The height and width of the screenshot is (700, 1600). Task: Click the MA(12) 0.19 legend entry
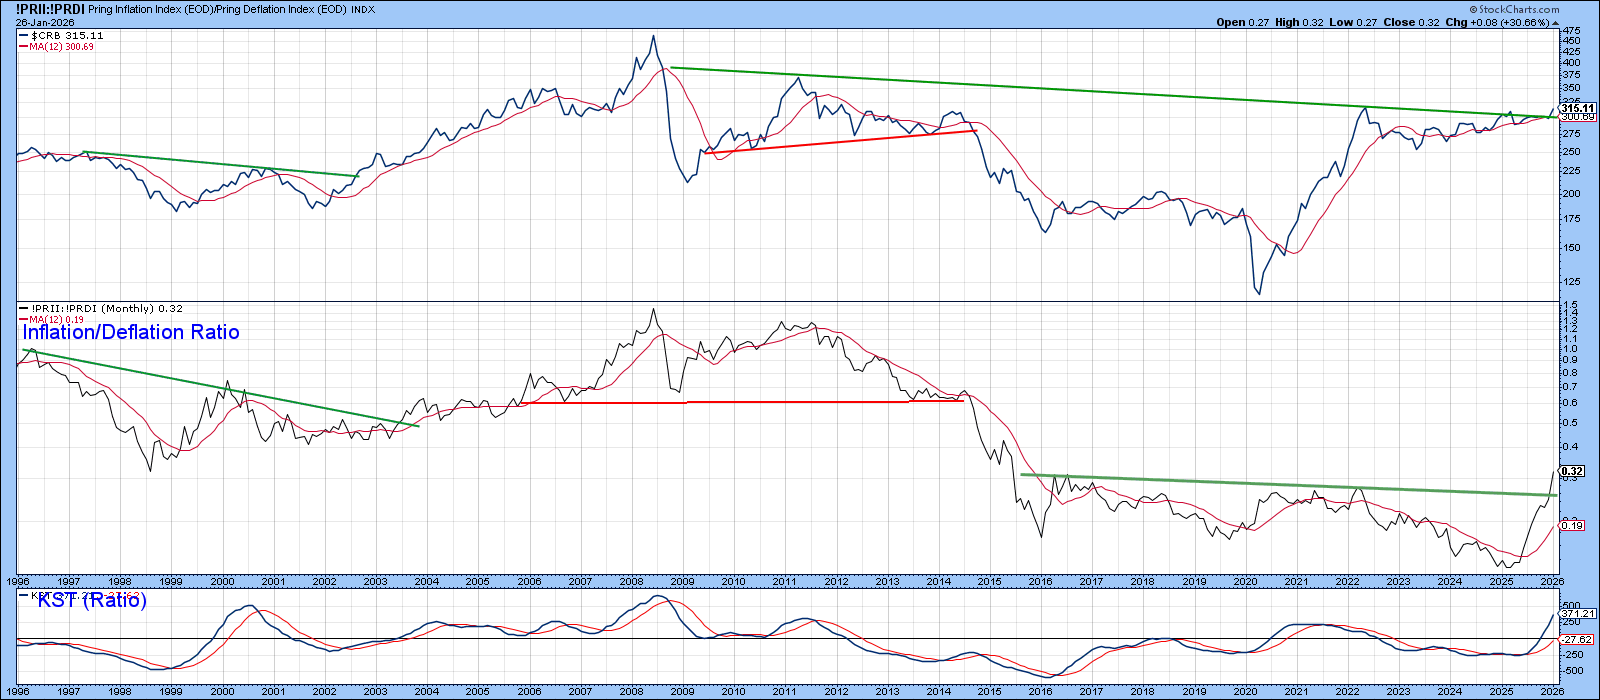tap(53, 320)
